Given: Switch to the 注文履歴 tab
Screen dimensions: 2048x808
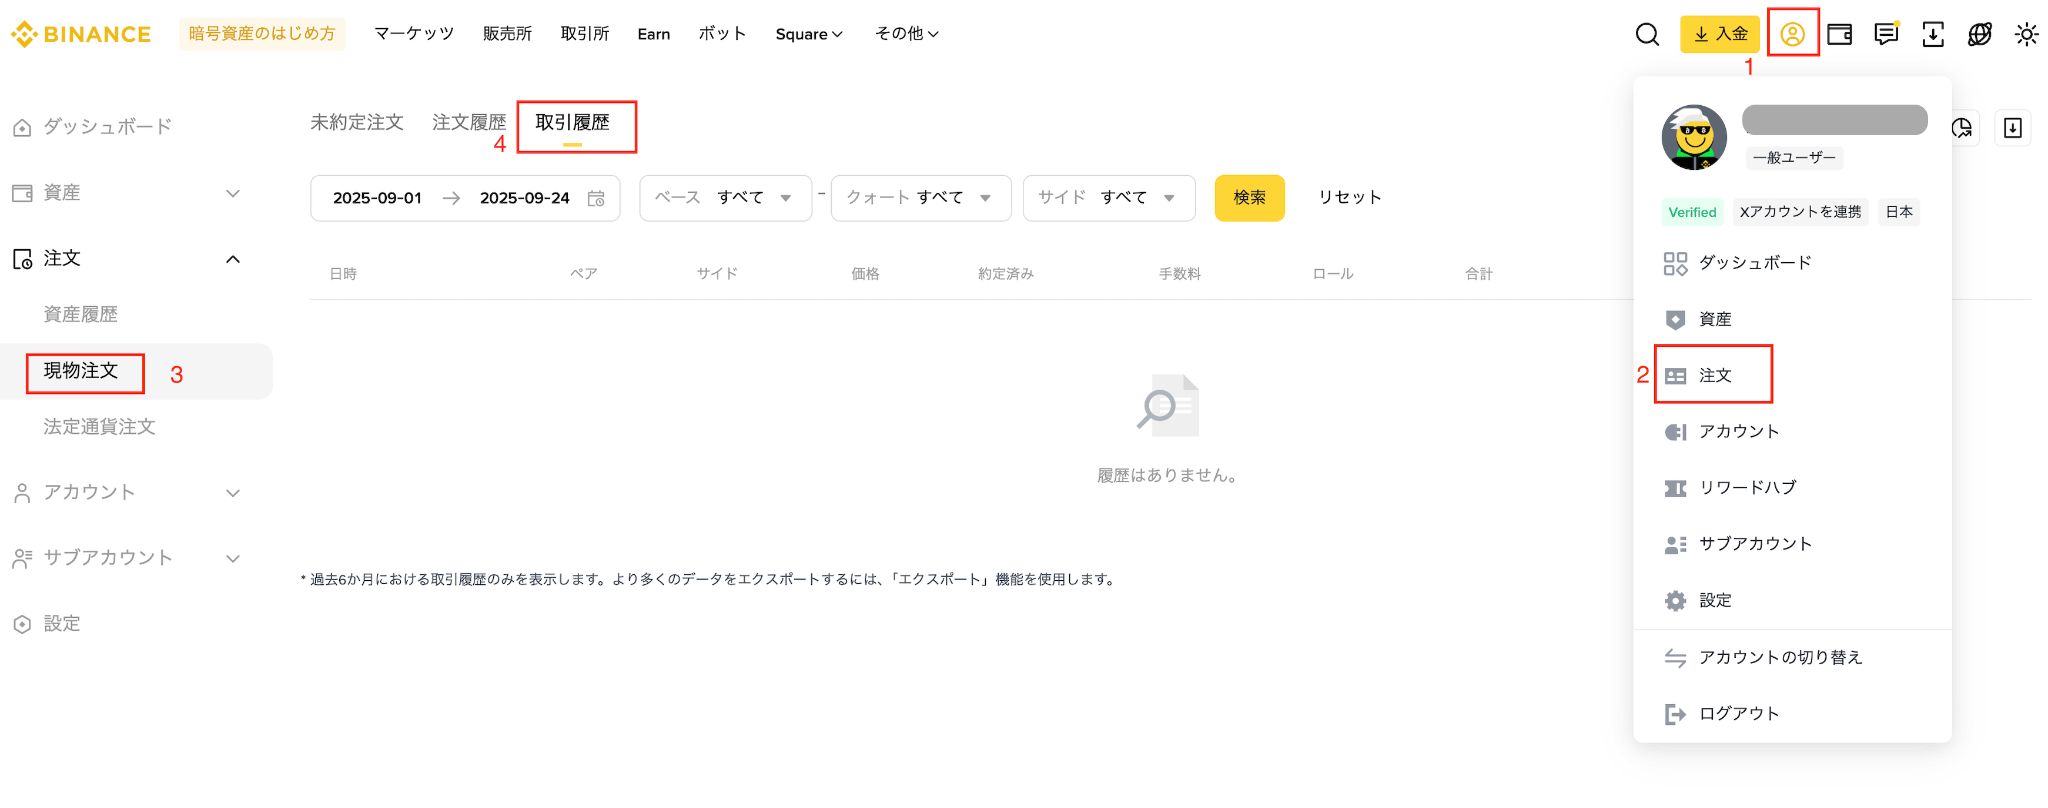Looking at the screenshot, I should pos(469,122).
